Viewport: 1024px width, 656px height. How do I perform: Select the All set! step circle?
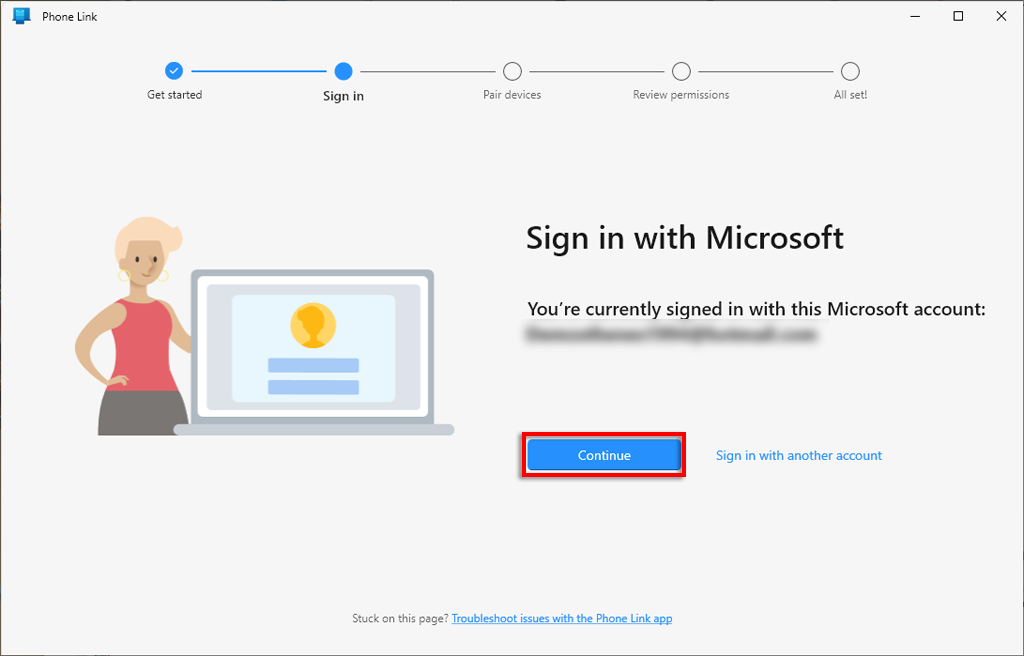point(850,71)
